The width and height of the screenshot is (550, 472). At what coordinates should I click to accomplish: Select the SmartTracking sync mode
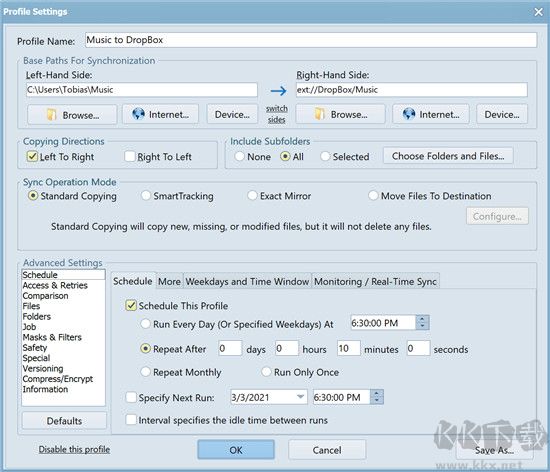pos(146,195)
